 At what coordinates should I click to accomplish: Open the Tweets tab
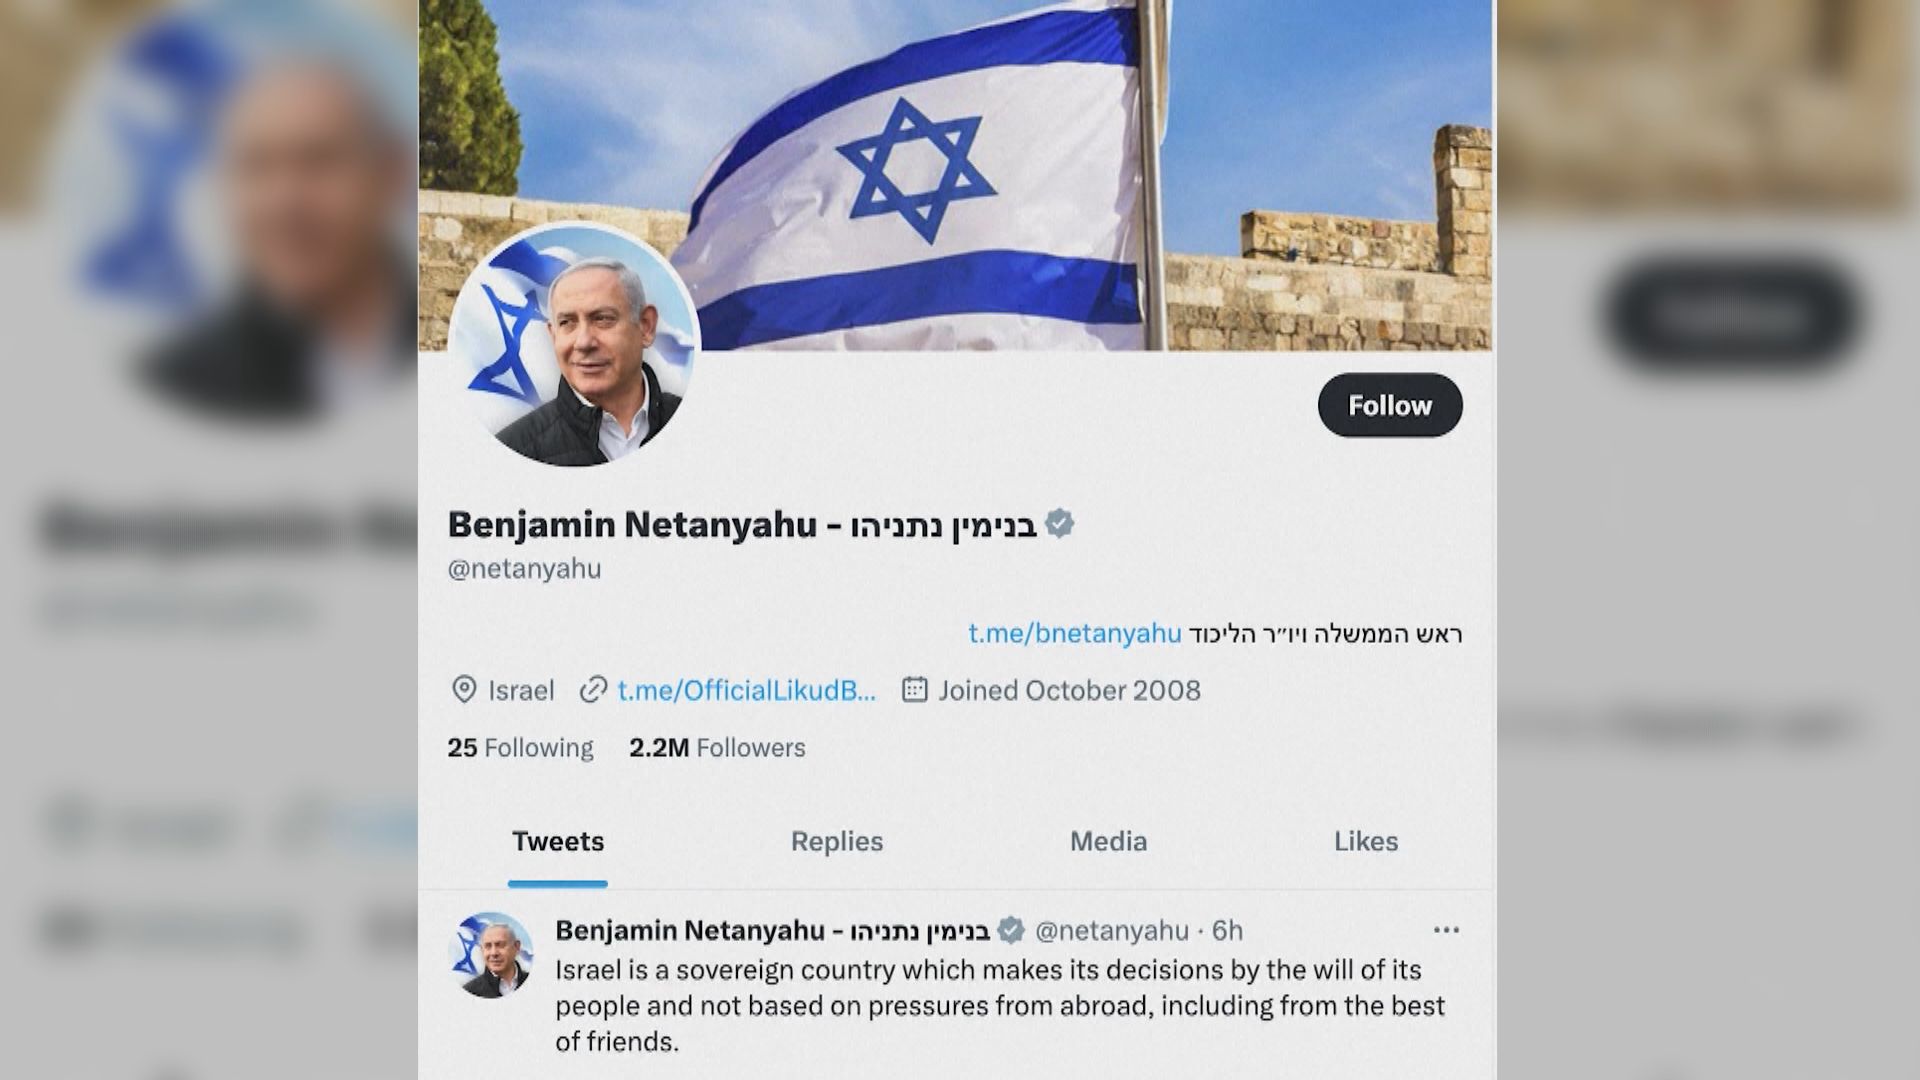(x=558, y=842)
